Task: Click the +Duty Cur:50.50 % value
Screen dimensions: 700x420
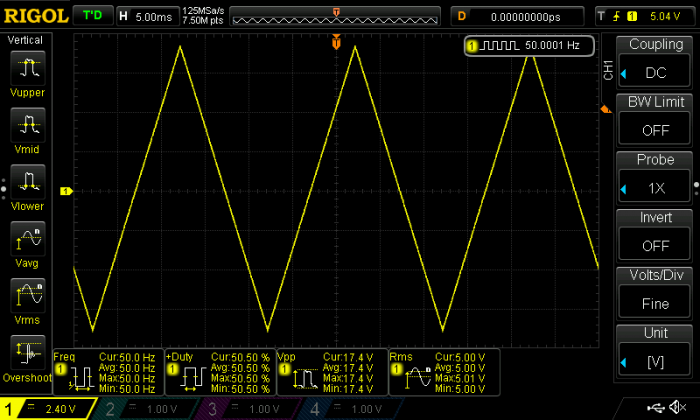Action: (x=240, y=358)
